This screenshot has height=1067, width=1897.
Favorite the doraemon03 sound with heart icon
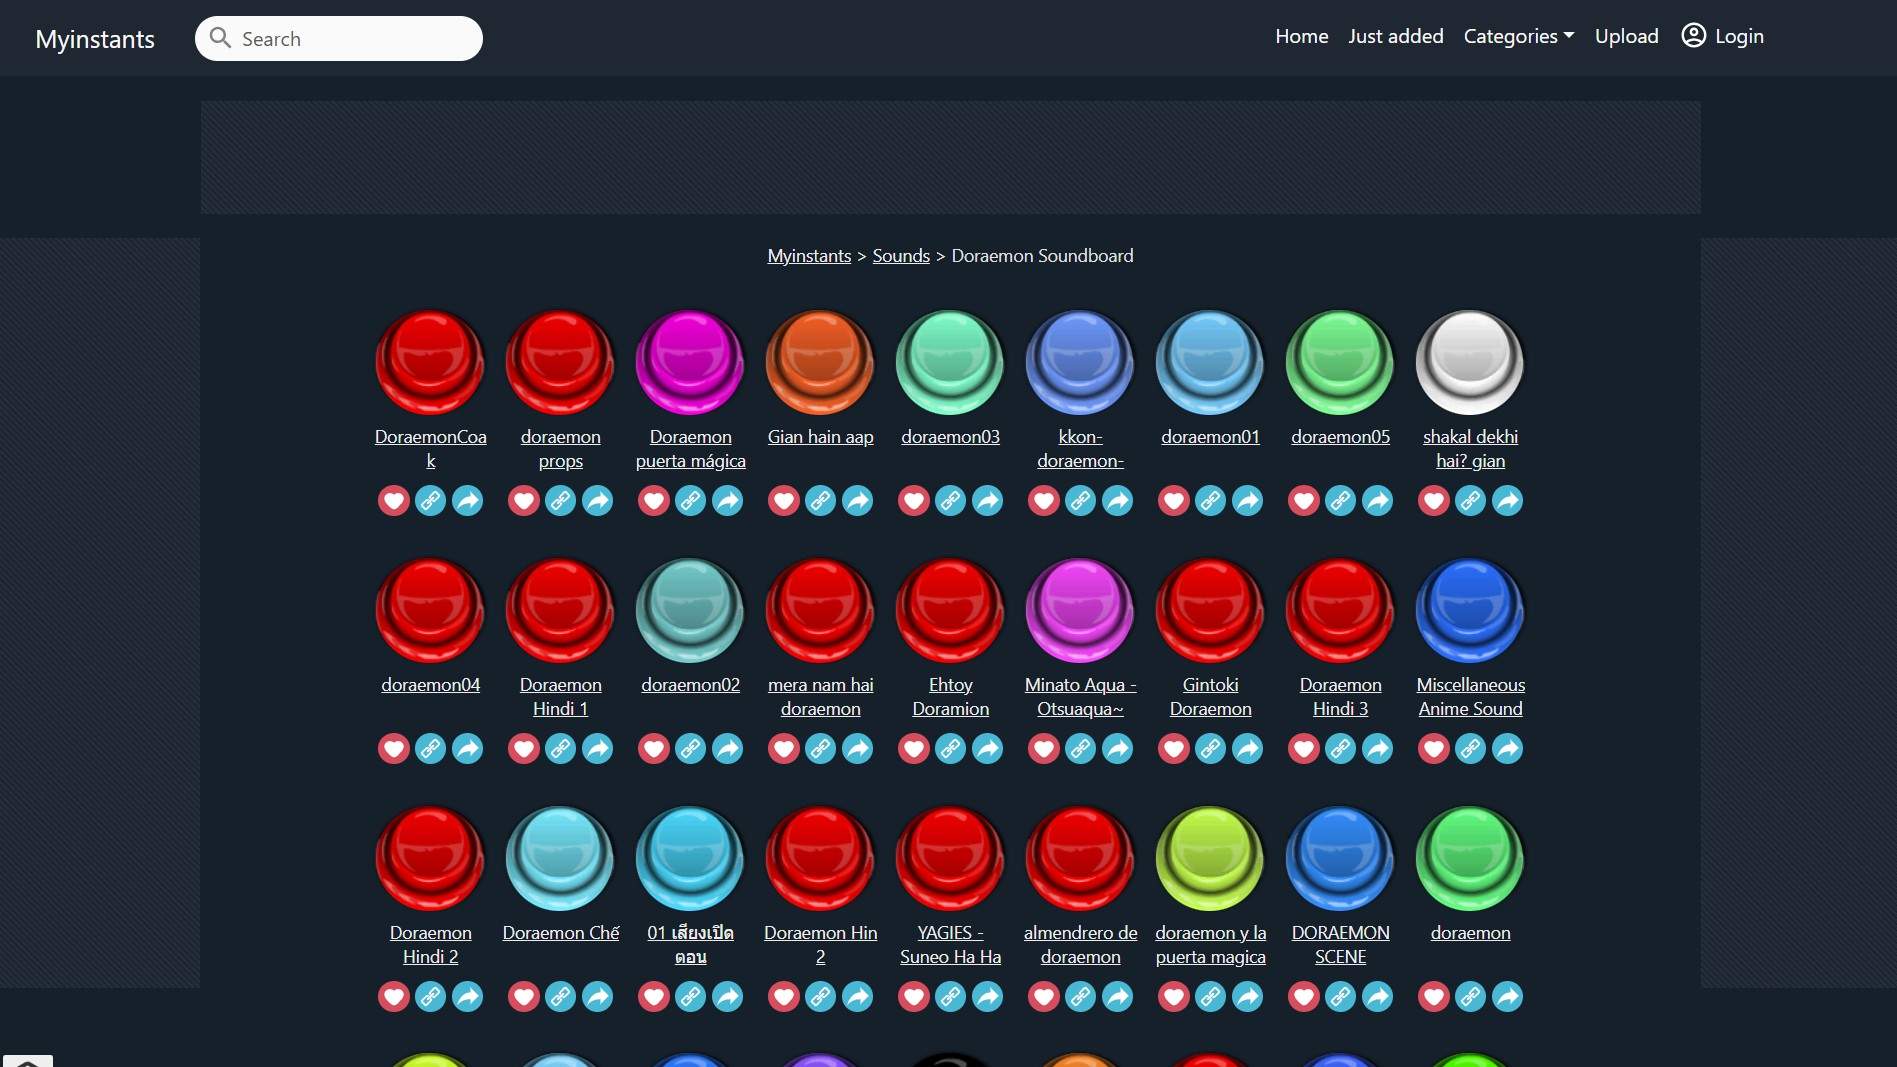coord(913,500)
